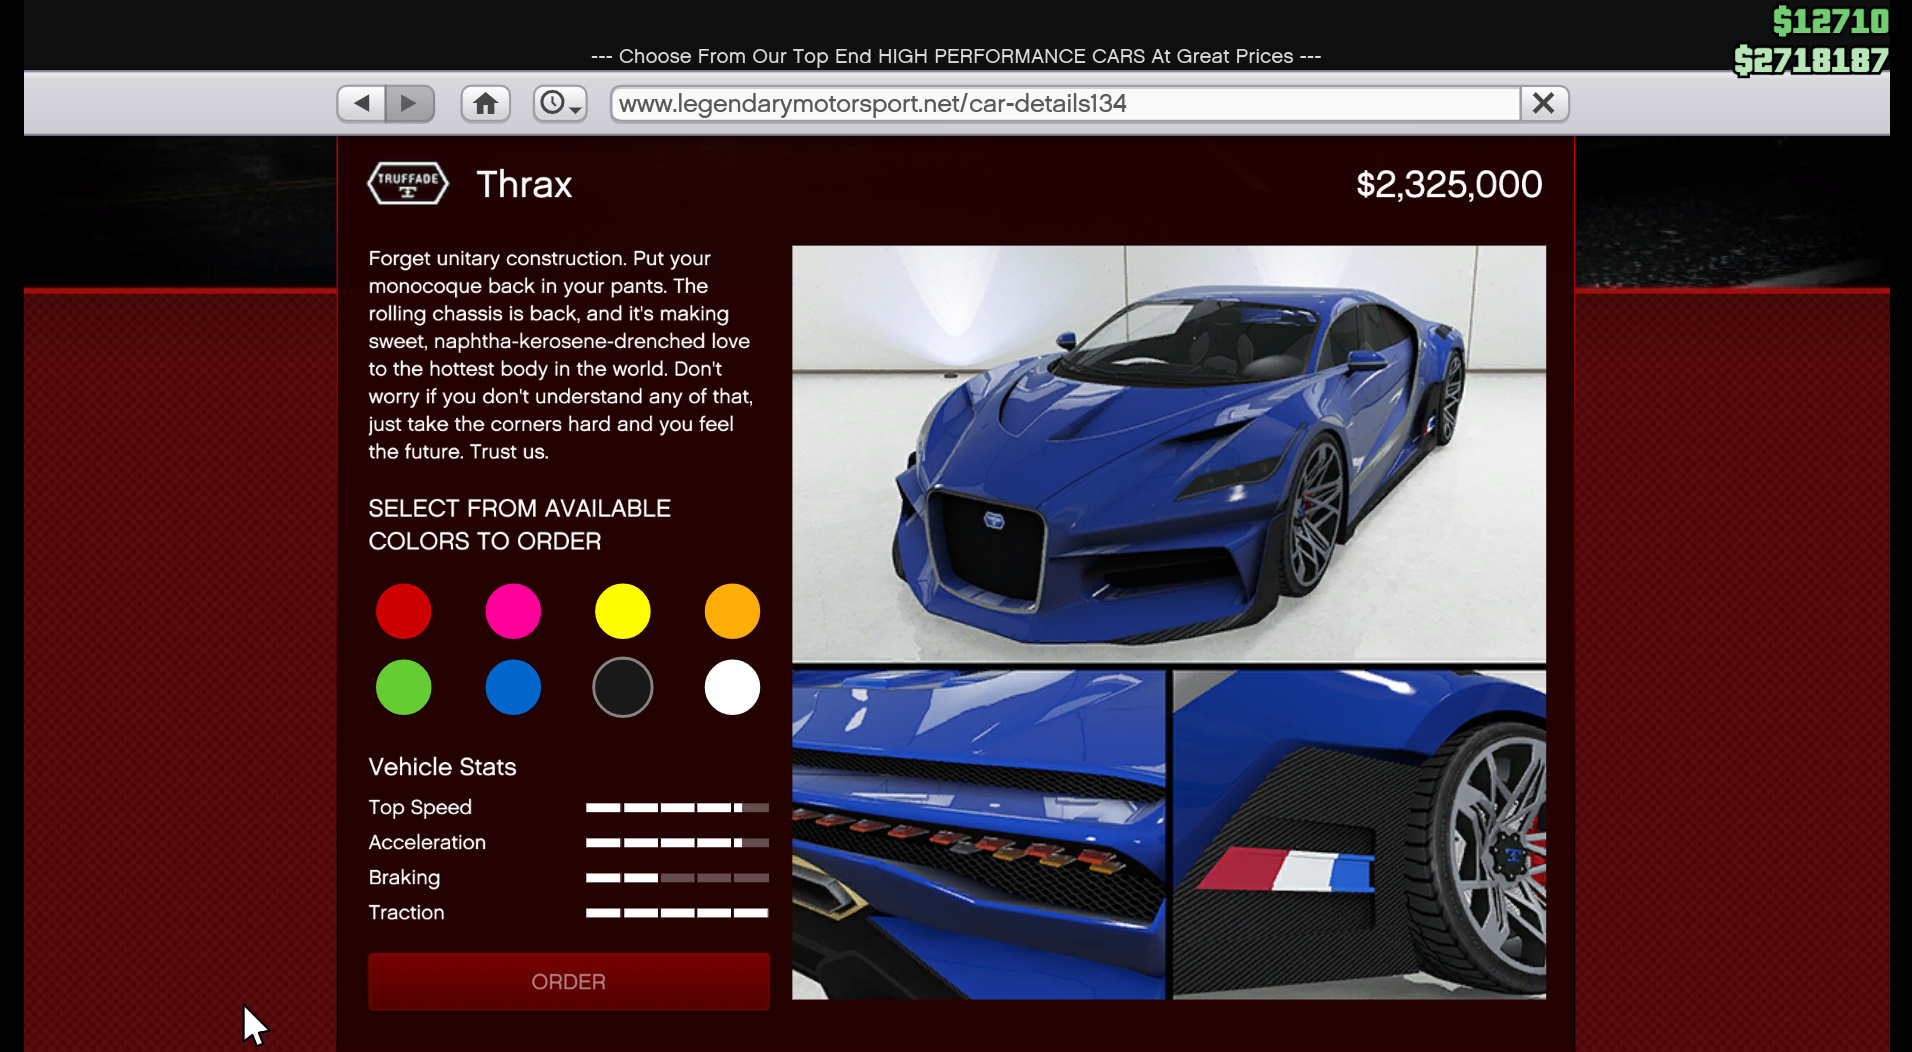
Task: Select the green color swatch
Action: tap(403, 687)
